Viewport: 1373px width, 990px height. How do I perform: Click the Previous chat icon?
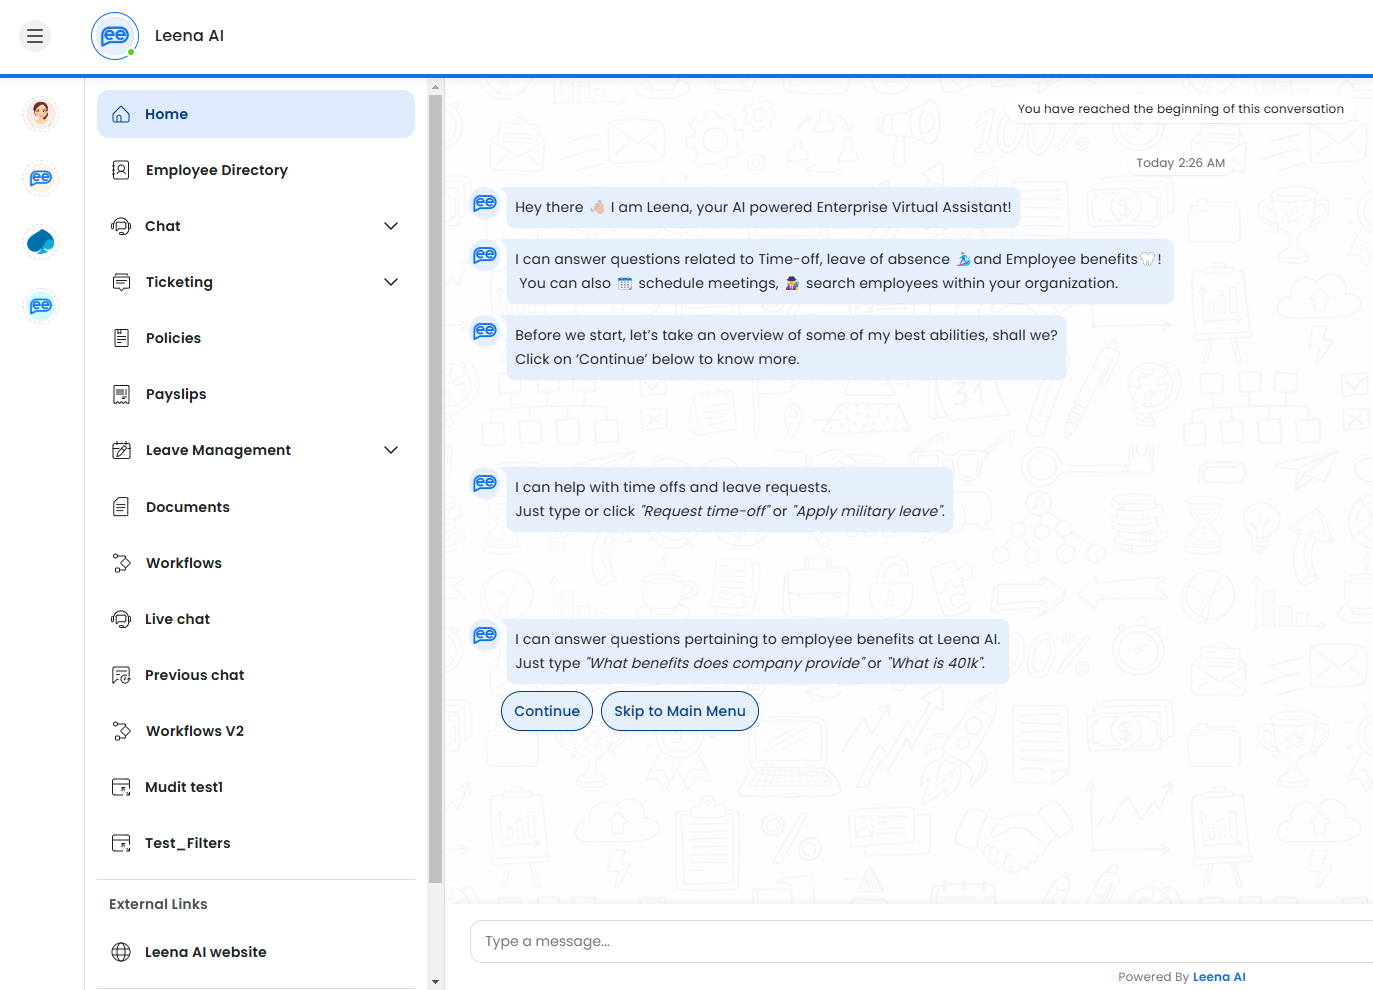[121, 675]
